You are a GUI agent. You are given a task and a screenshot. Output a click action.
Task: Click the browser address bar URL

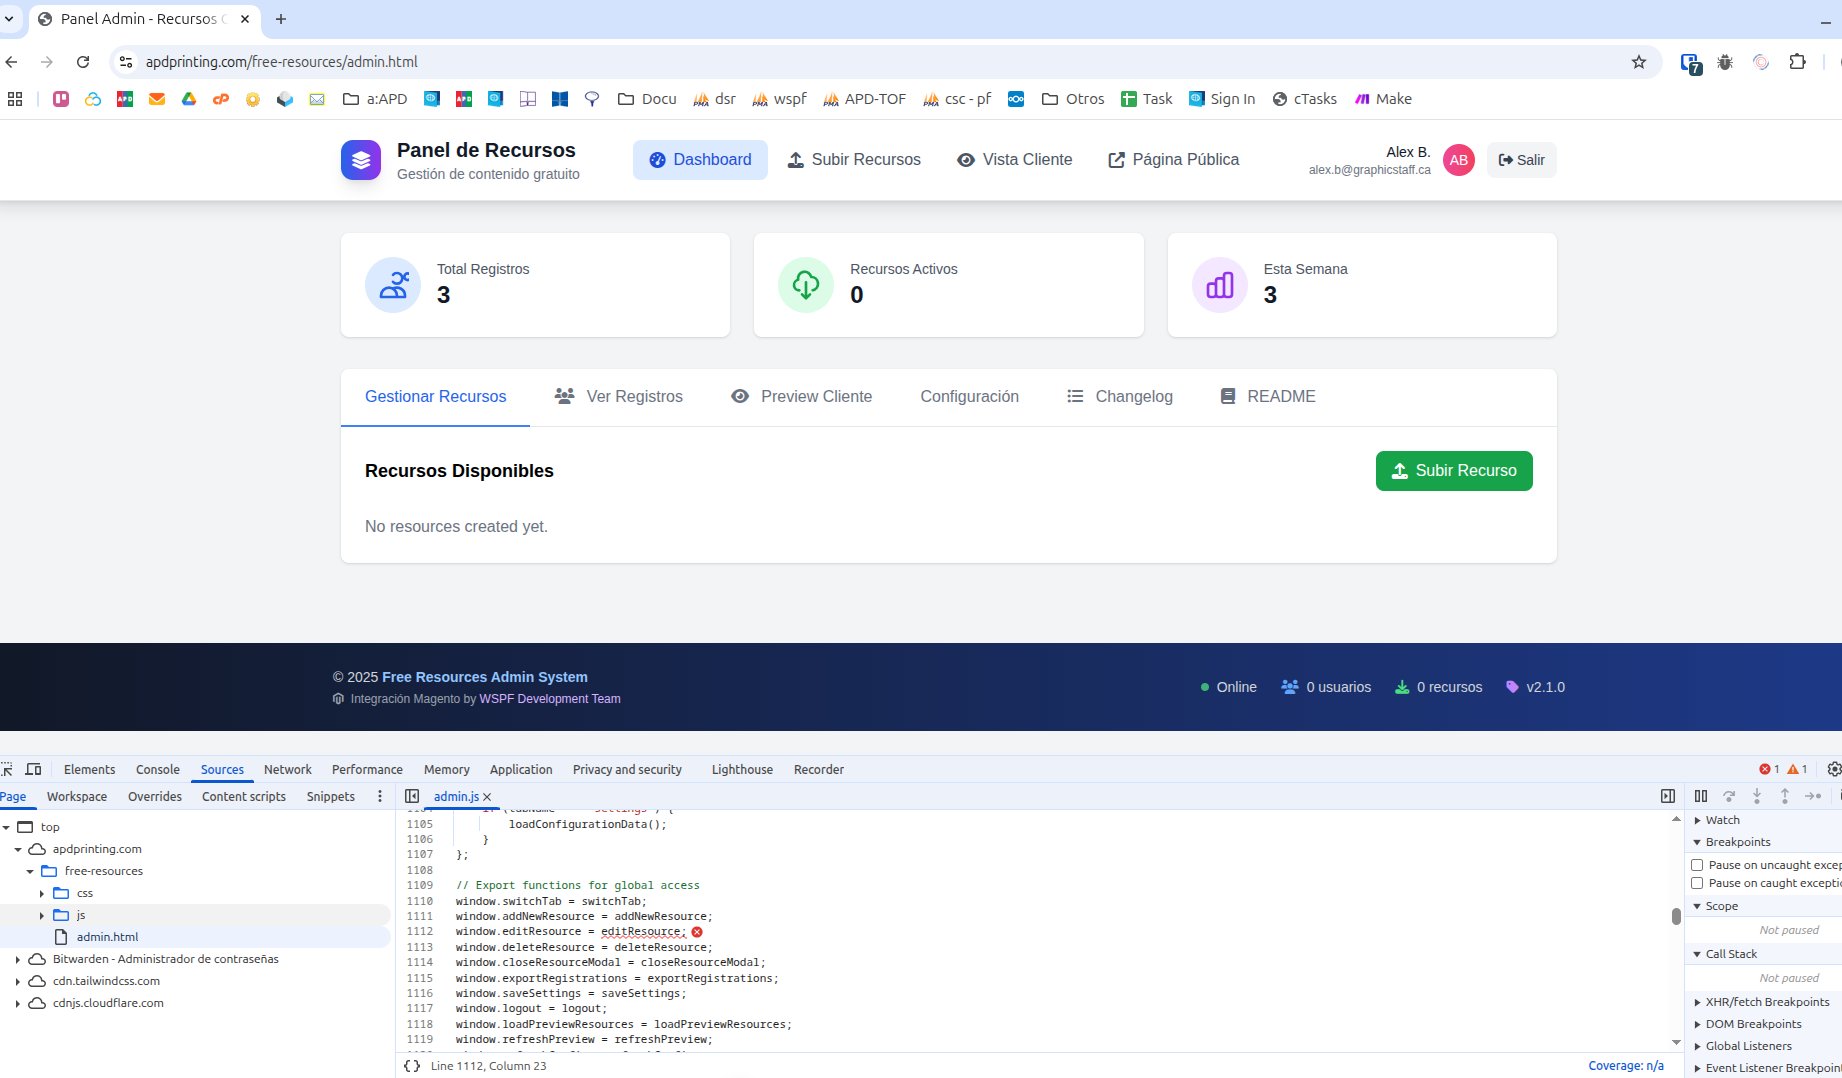coord(282,62)
